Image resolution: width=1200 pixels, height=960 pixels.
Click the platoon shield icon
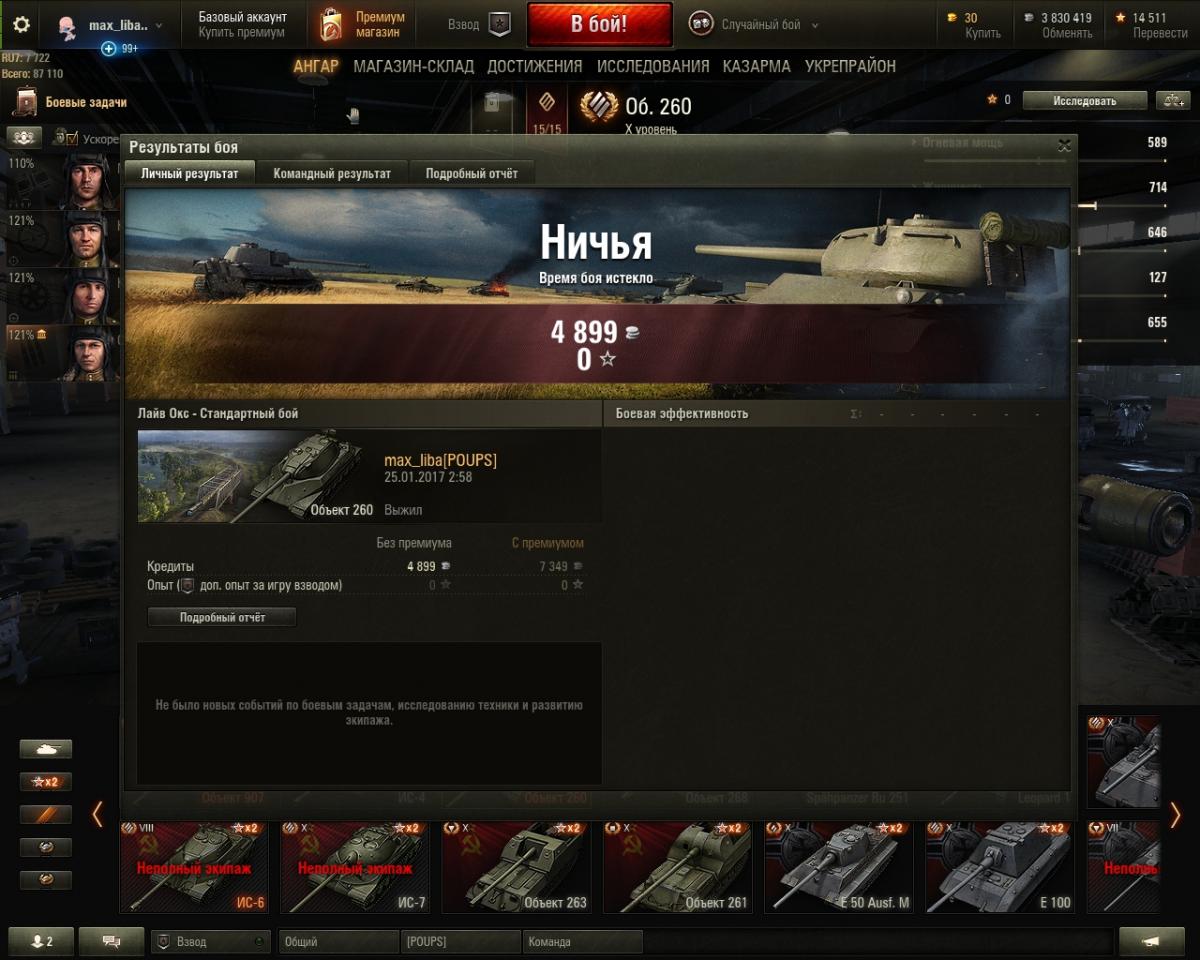[499, 25]
